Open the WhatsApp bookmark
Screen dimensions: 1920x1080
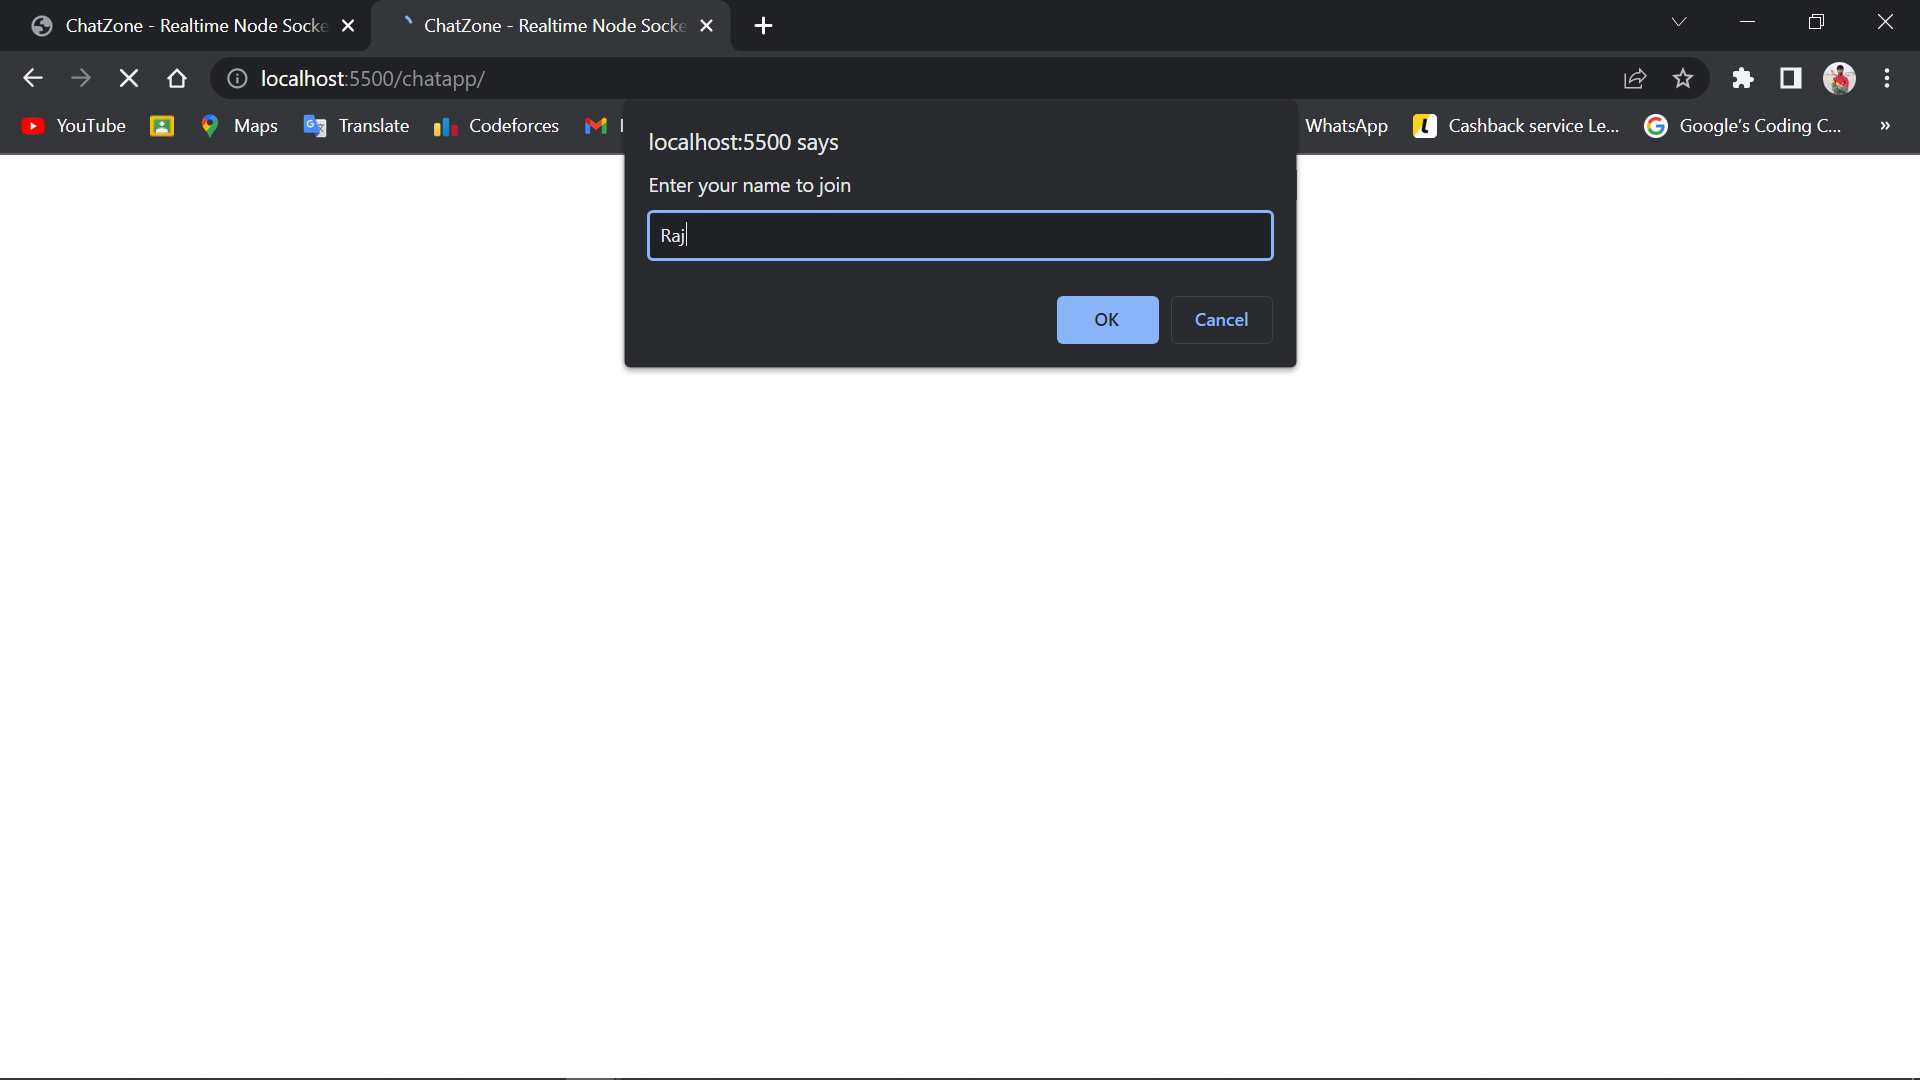tap(1346, 126)
